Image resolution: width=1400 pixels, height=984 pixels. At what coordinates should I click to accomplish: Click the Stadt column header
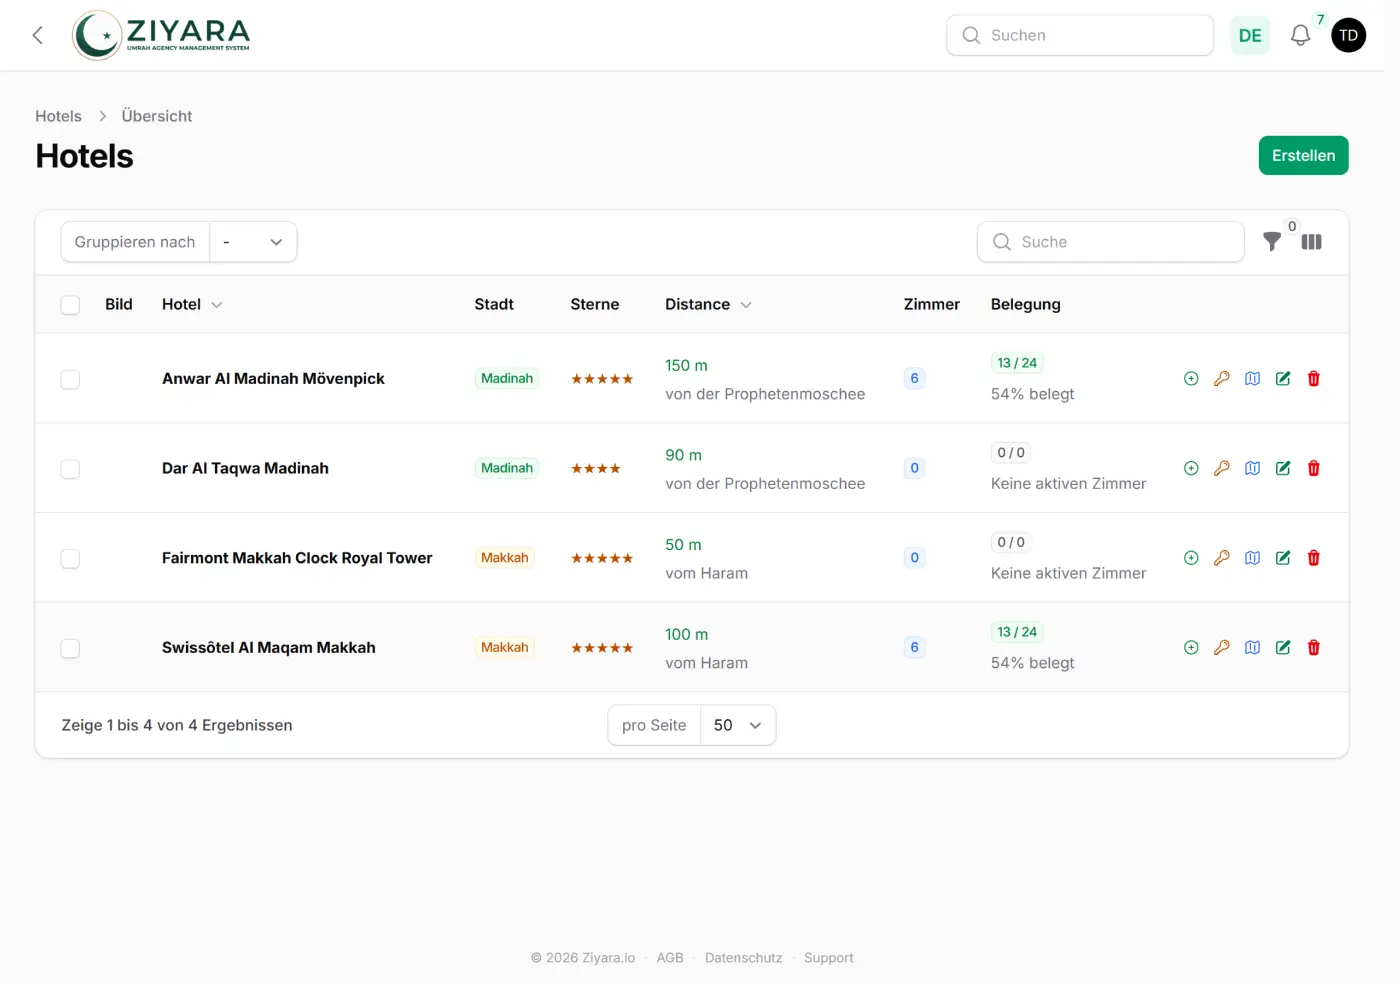494,304
